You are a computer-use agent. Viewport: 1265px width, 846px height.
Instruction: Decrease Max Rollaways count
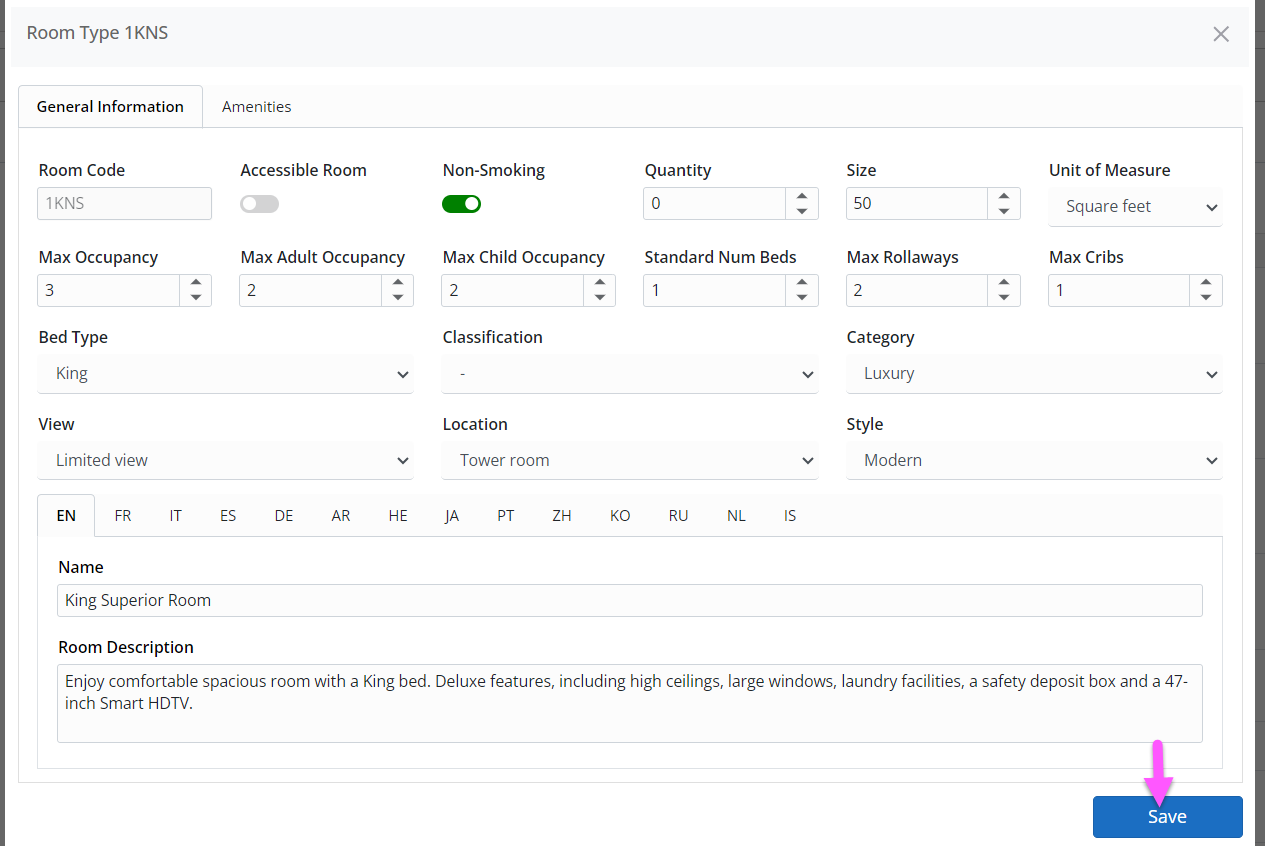click(1003, 298)
